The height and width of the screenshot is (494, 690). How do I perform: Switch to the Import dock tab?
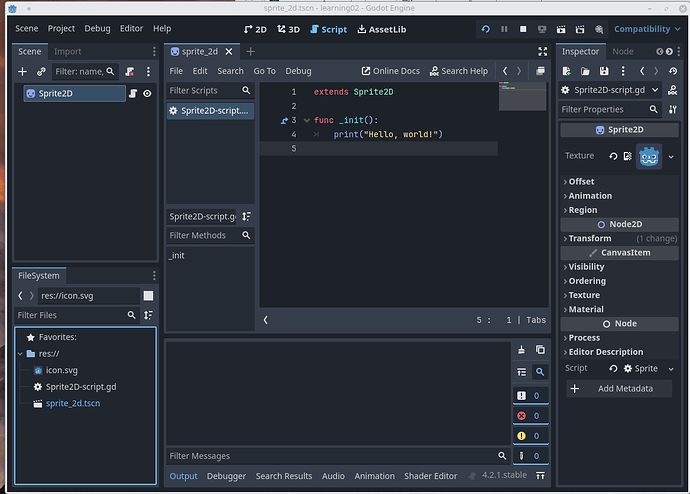point(68,51)
